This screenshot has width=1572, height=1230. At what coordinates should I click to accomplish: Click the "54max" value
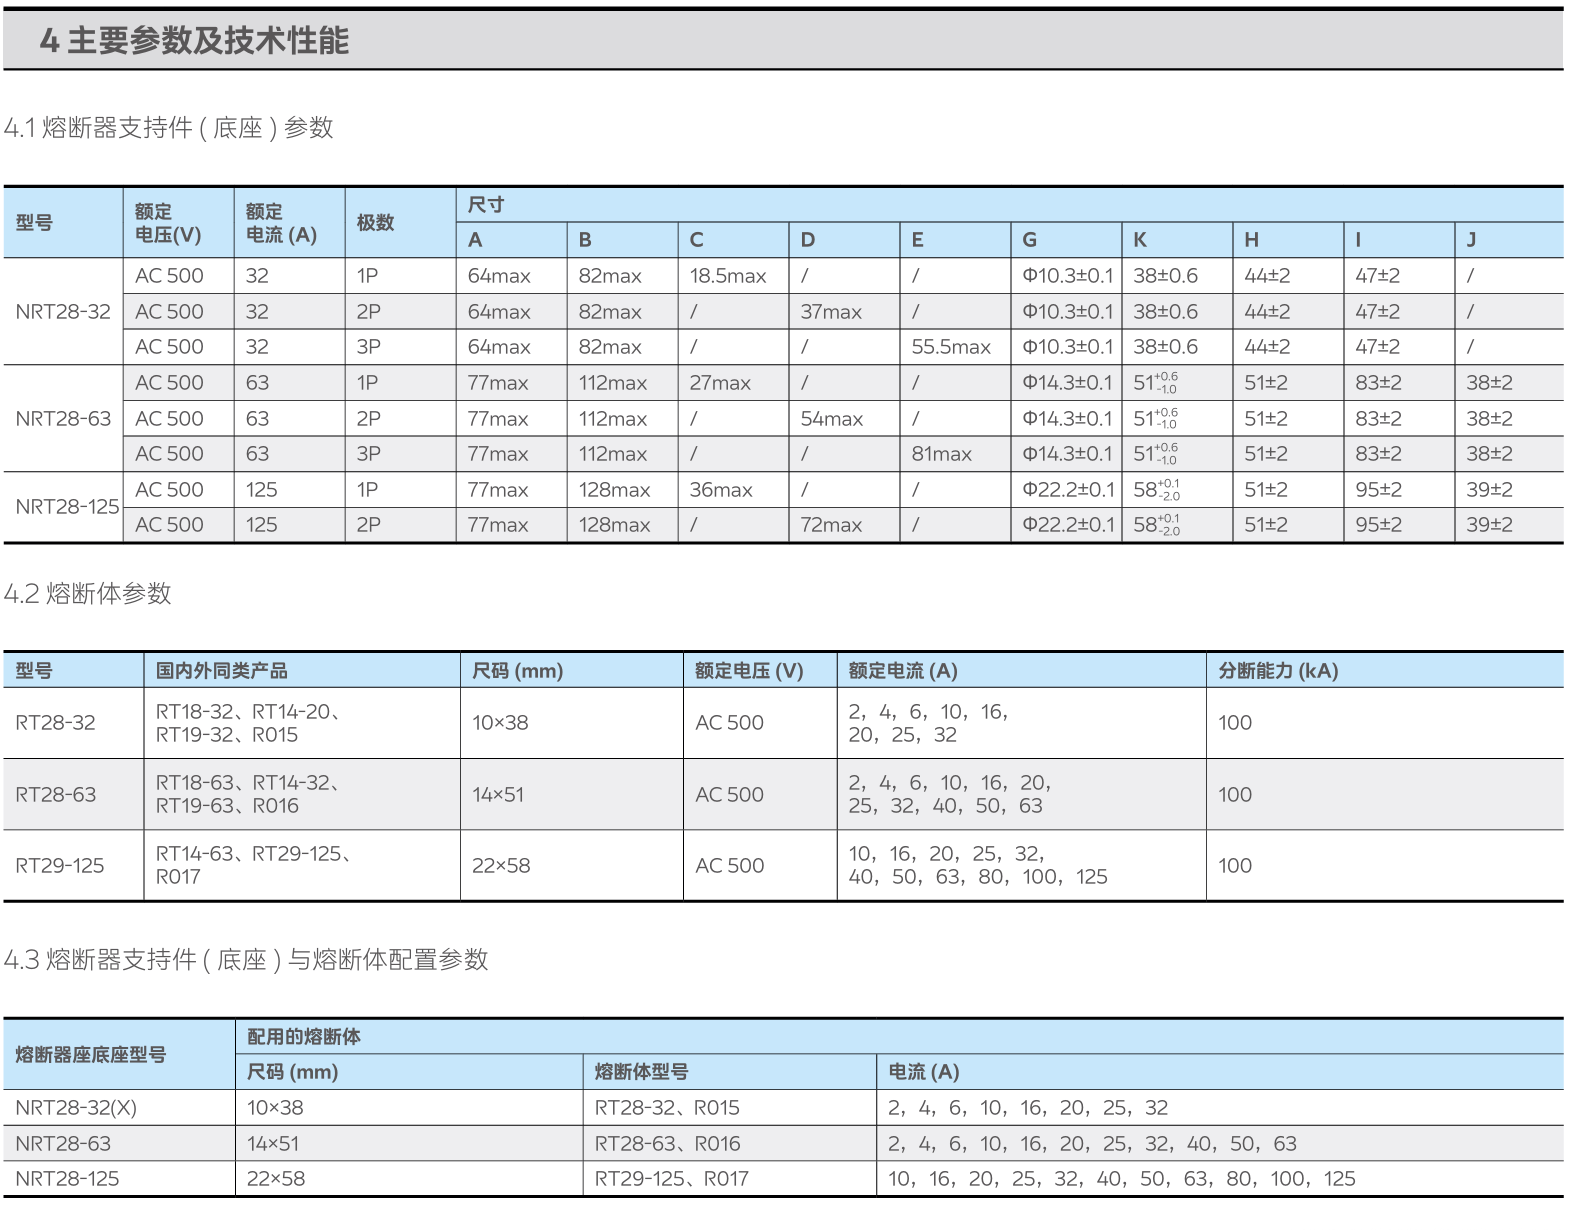click(832, 419)
